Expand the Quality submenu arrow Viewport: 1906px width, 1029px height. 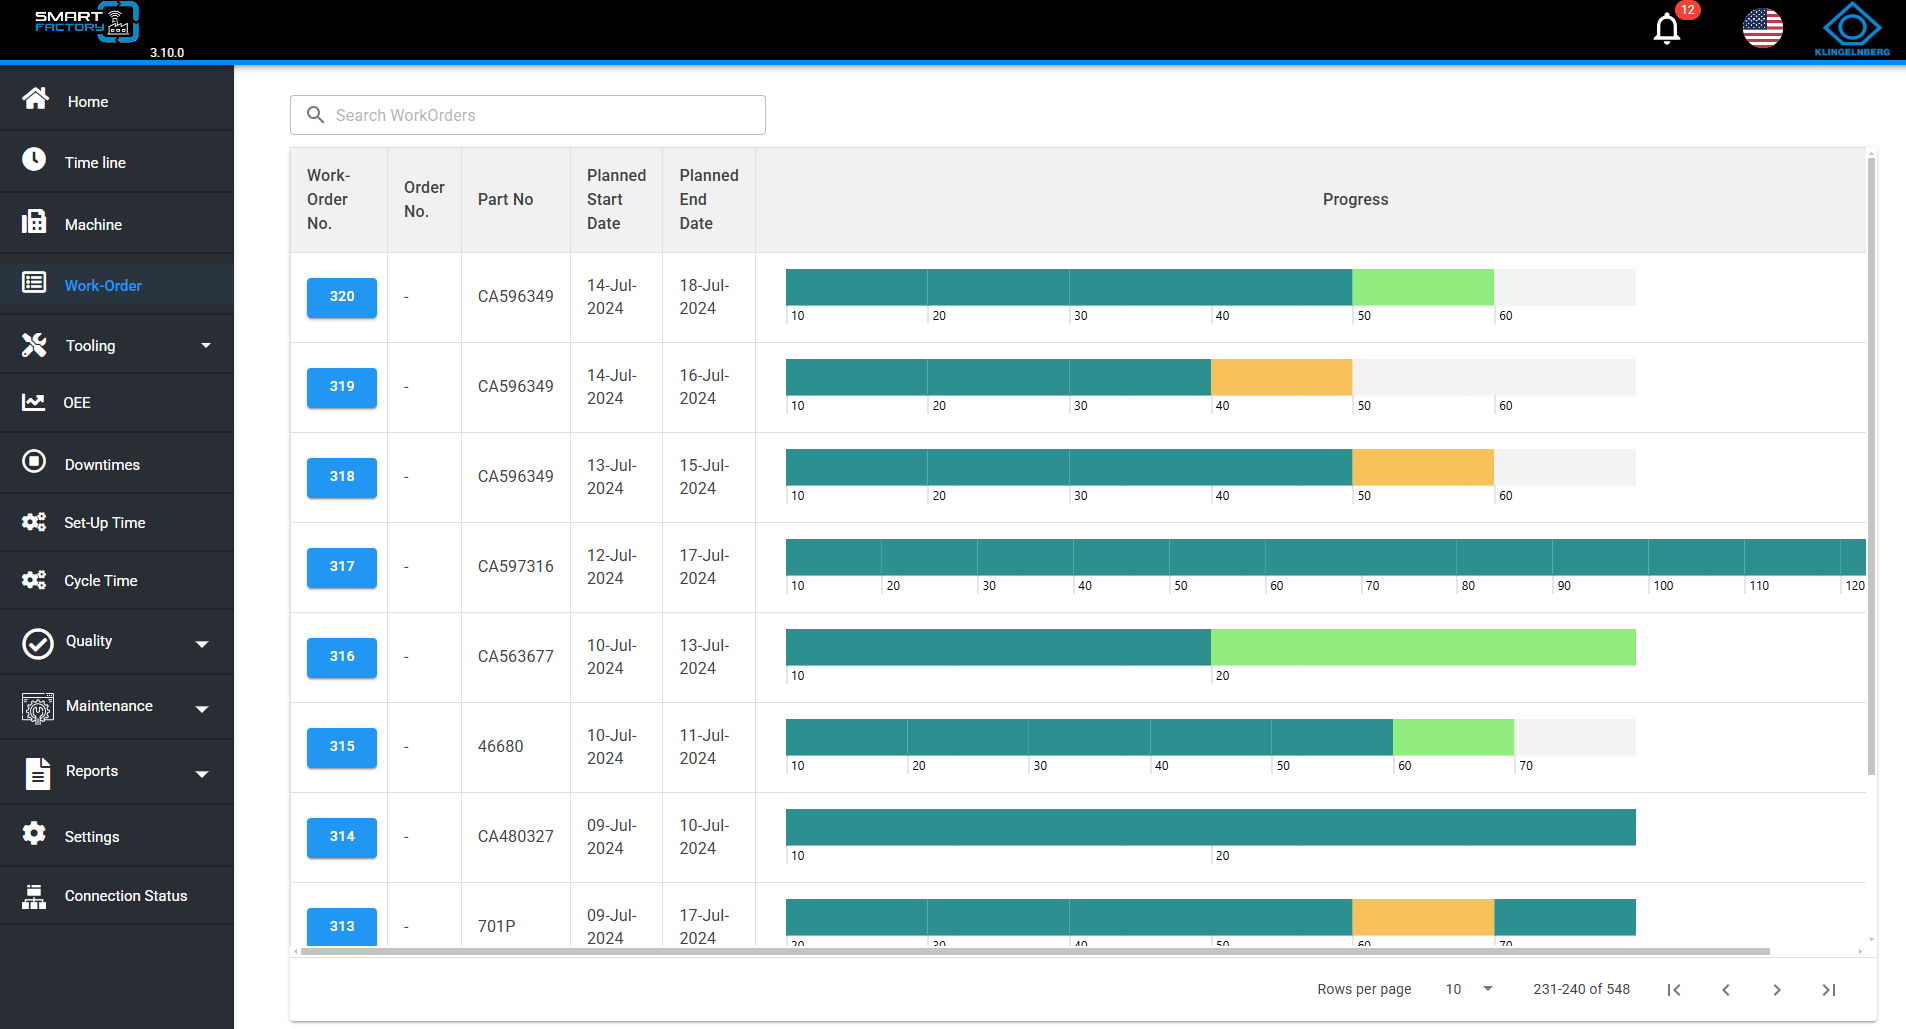(x=202, y=644)
